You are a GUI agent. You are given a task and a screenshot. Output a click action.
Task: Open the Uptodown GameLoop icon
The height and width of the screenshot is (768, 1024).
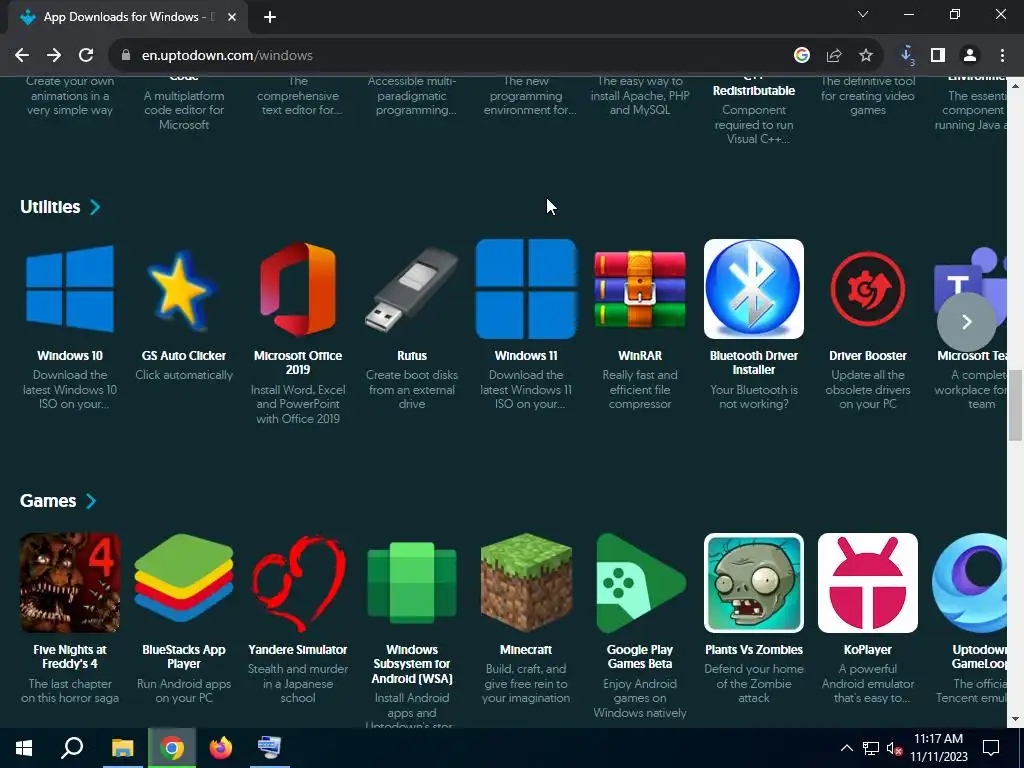[970, 583]
